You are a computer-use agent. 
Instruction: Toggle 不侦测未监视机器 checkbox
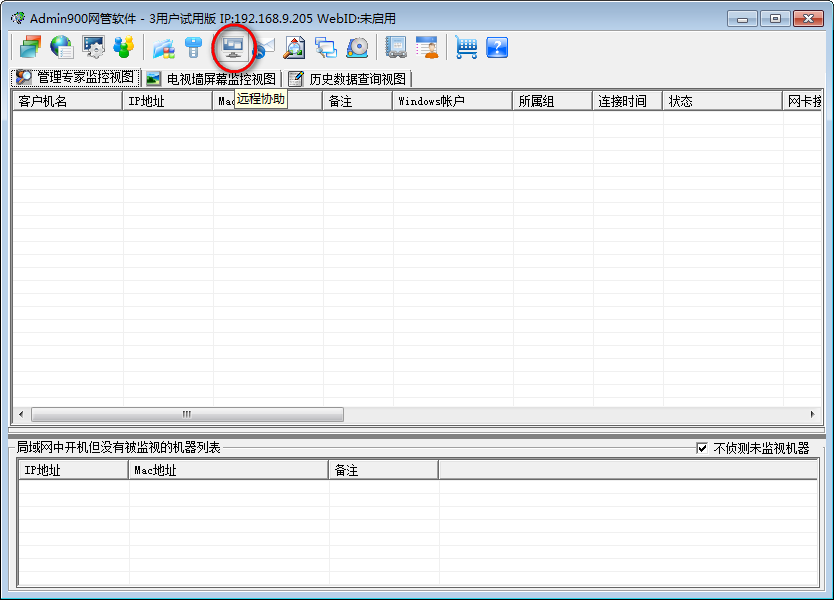(x=702, y=448)
